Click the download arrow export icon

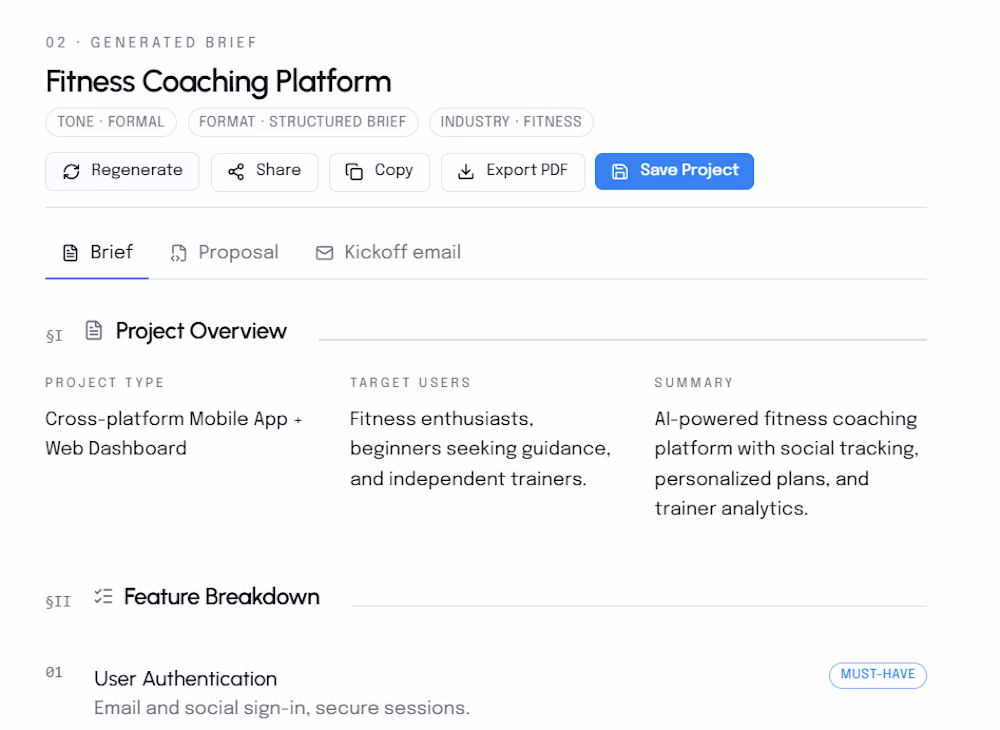coord(466,172)
